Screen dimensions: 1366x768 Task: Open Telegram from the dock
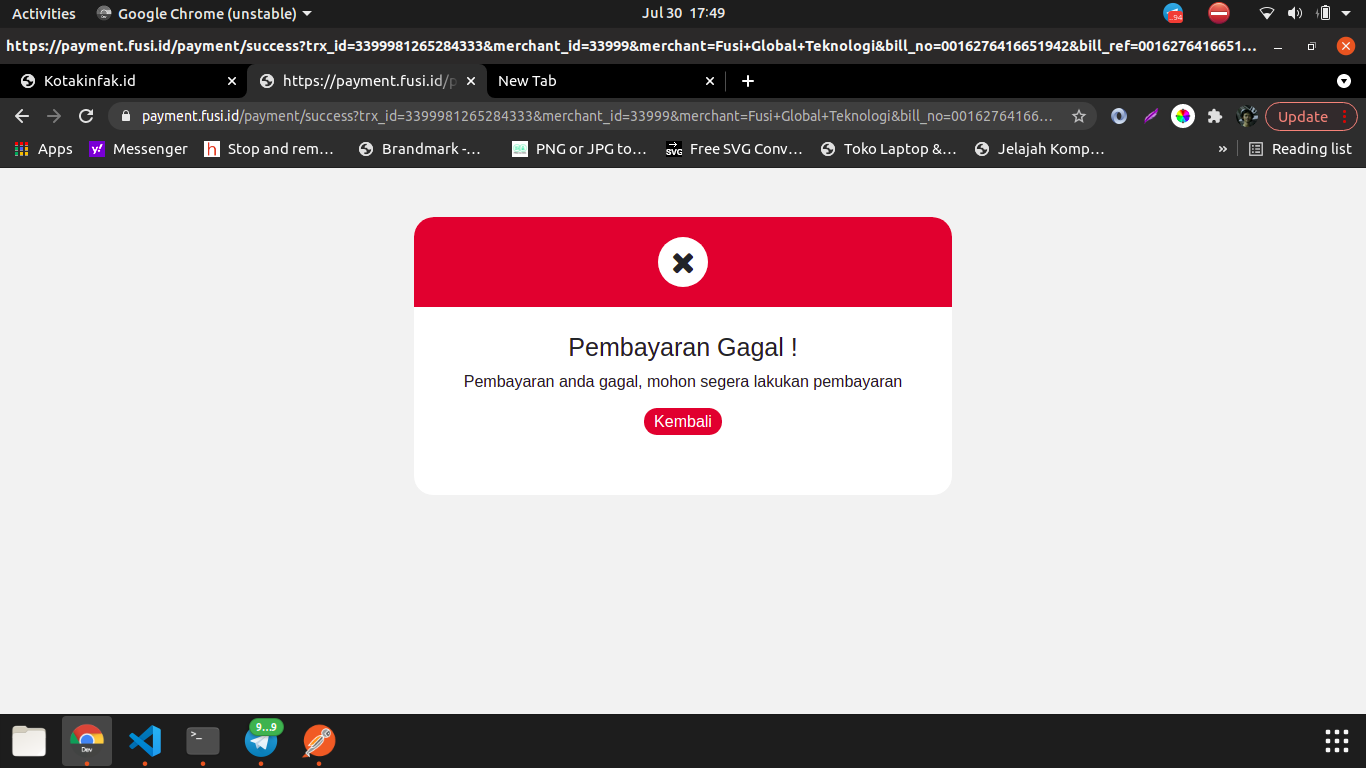coord(261,741)
